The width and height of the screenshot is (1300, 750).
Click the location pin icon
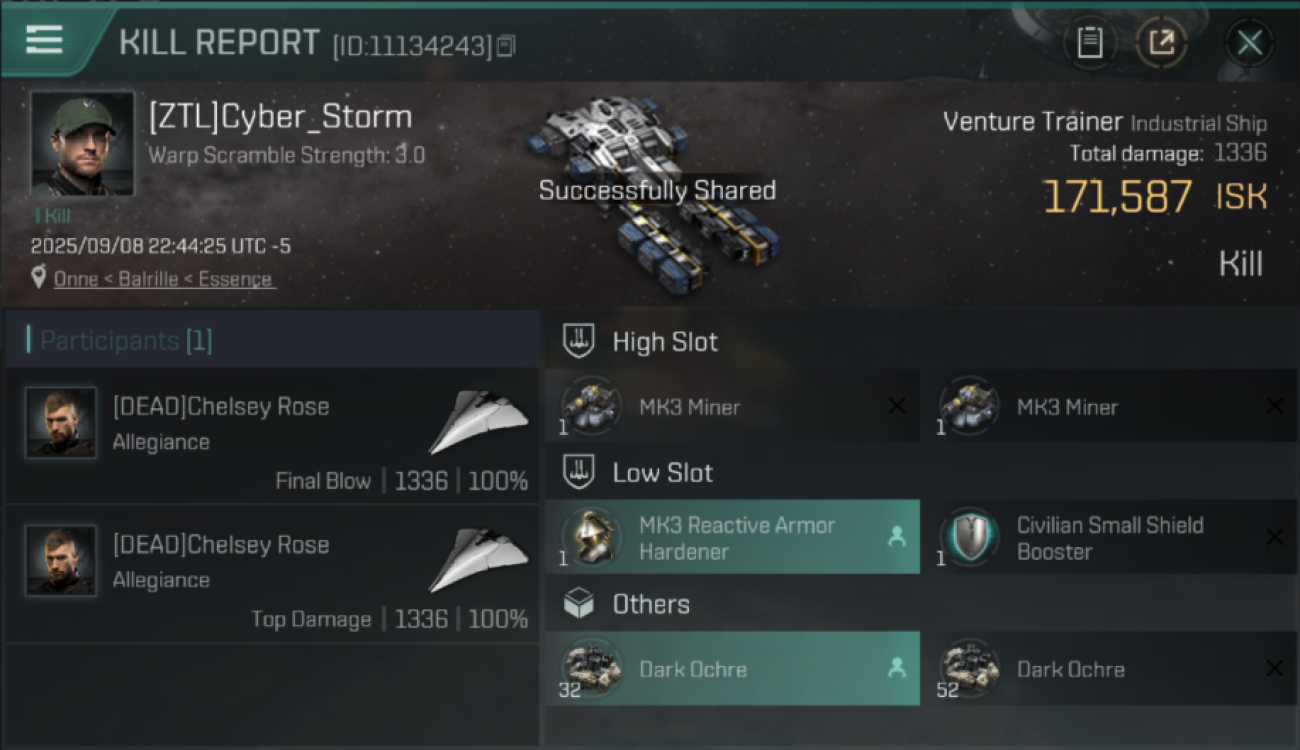(39, 278)
